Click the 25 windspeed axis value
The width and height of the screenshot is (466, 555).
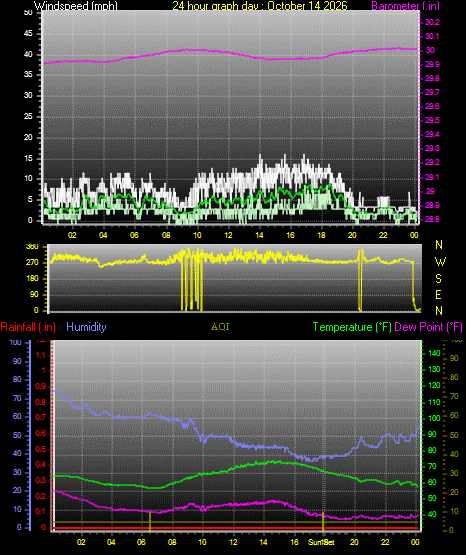click(x=28, y=116)
